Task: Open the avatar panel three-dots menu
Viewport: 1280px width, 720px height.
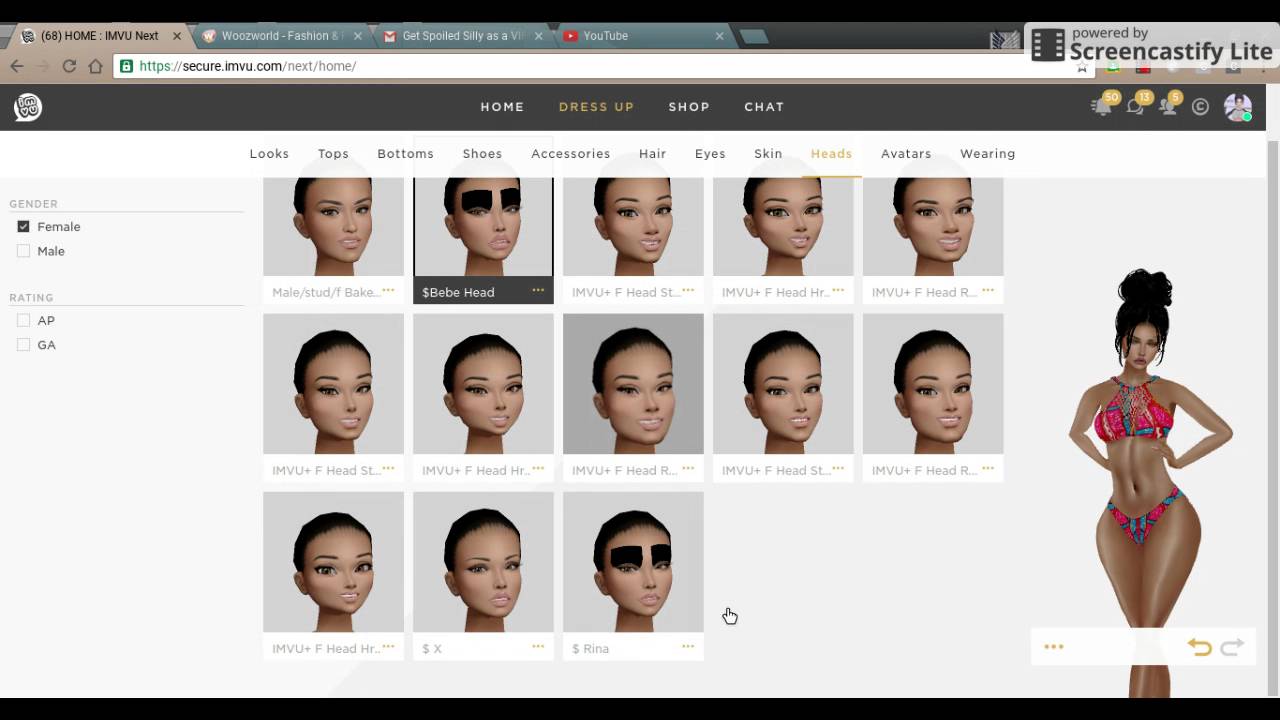Action: coord(1054,647)
